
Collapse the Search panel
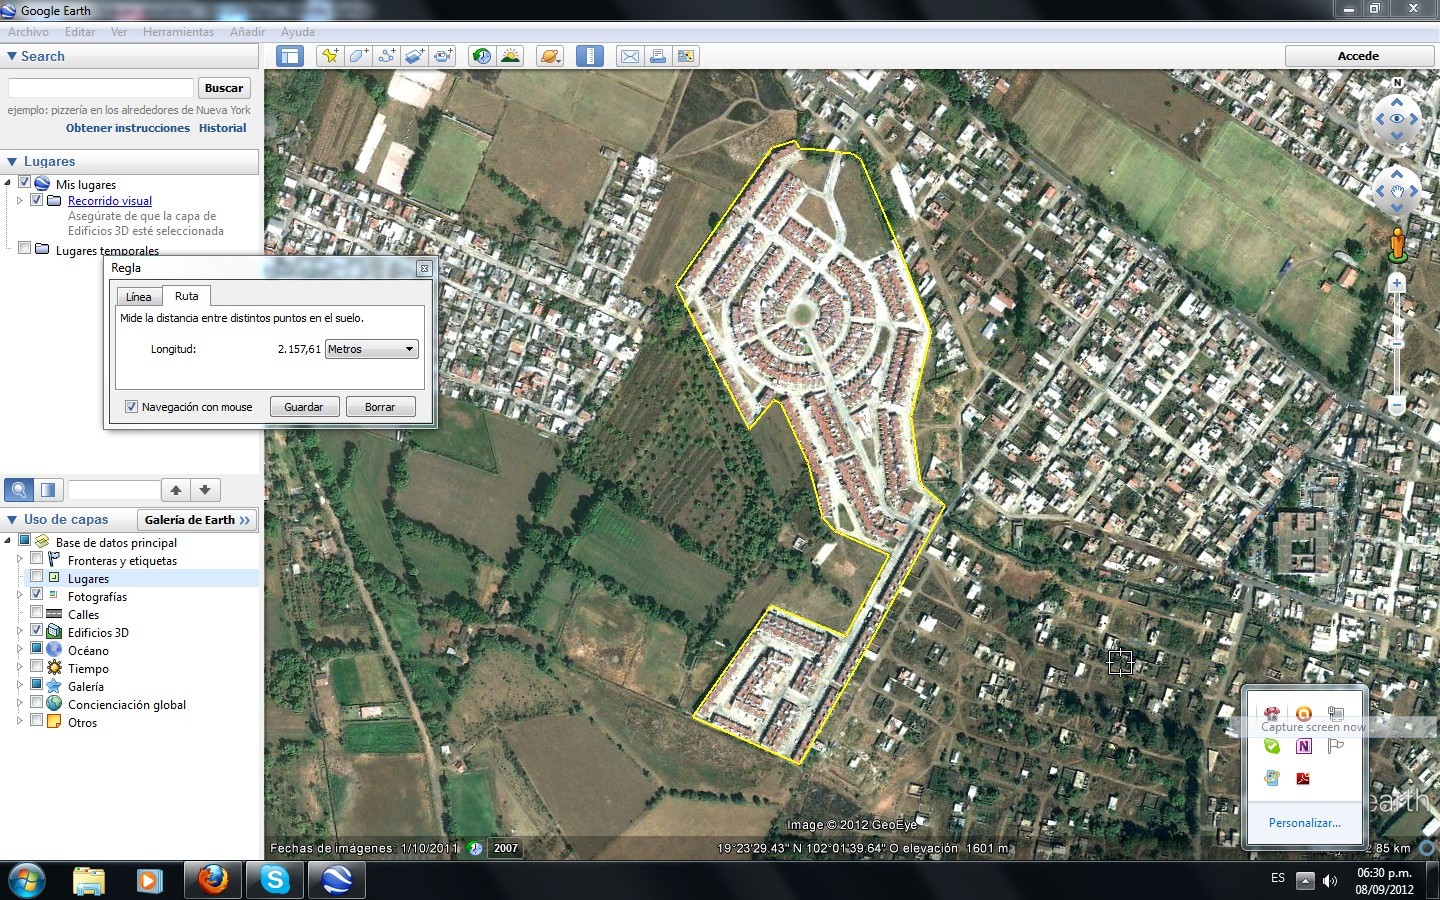click(x=12, y=56)
